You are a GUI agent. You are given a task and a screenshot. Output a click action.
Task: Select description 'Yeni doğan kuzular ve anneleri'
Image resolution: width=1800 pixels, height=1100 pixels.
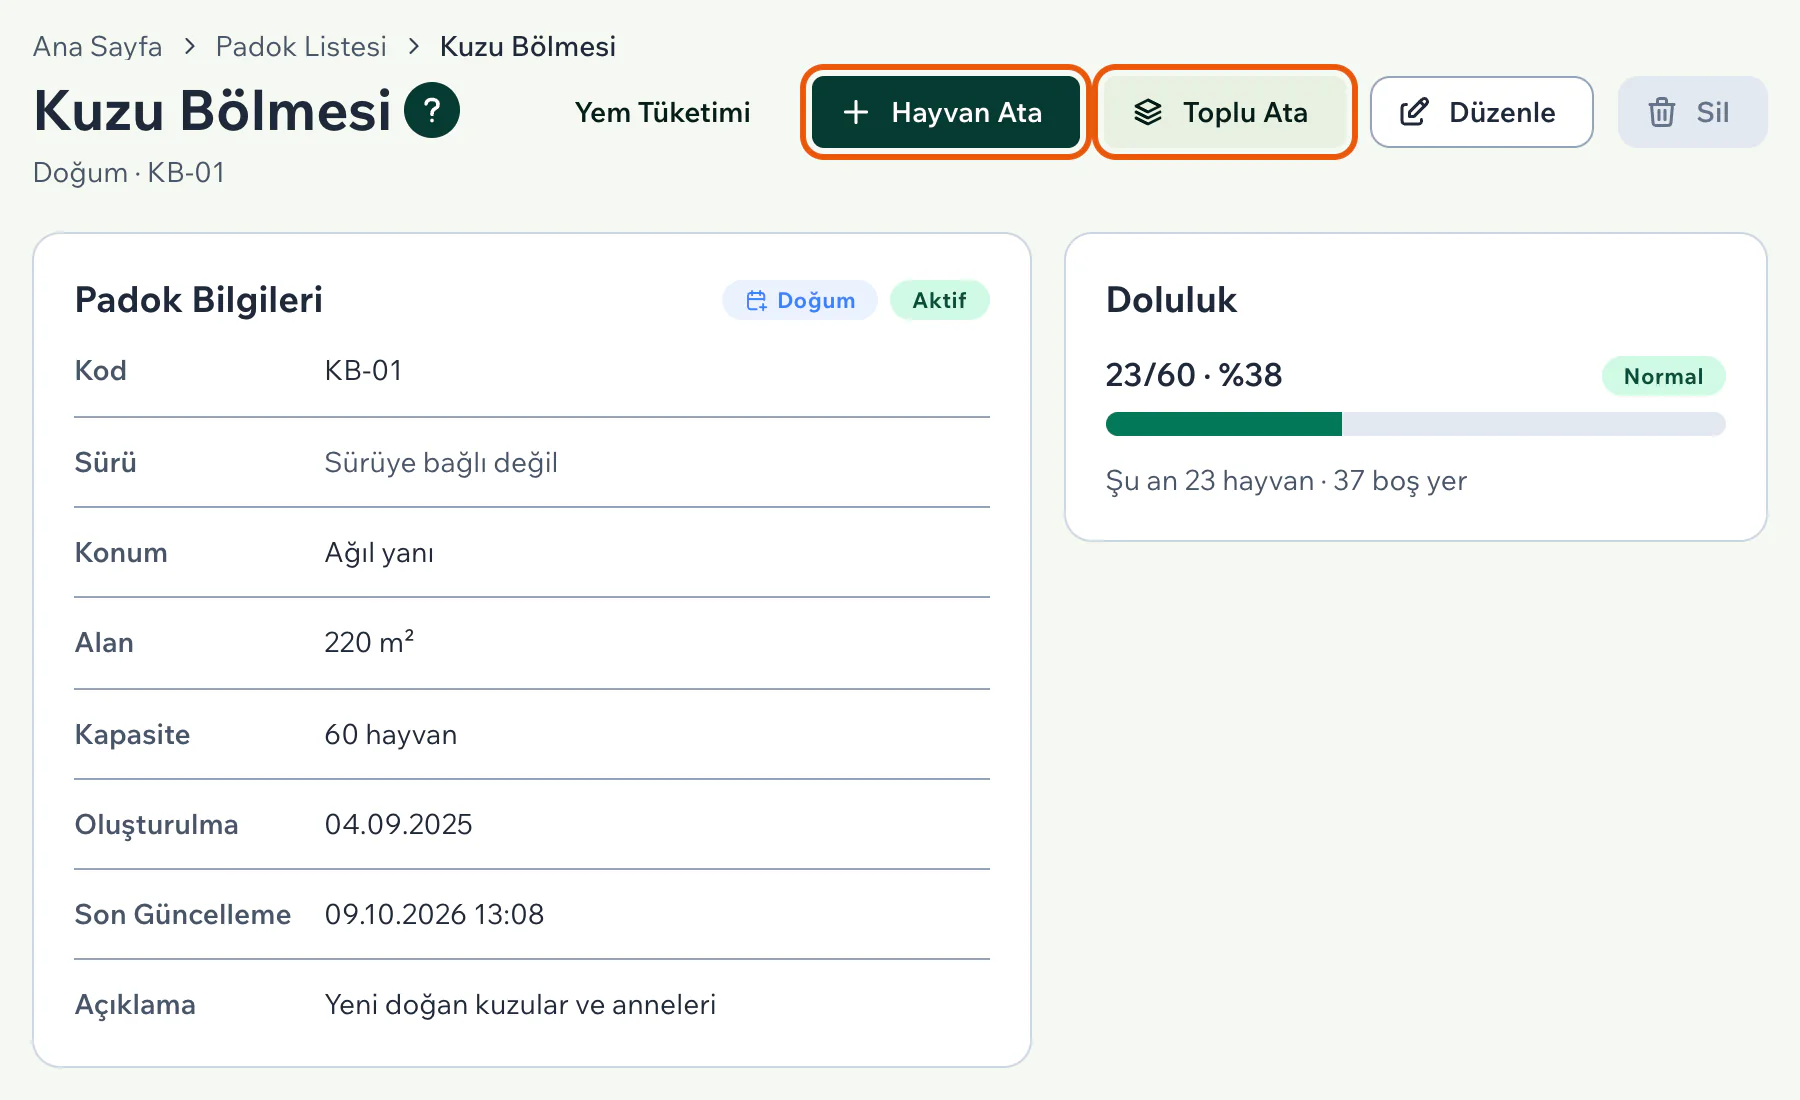[520, 1004]
